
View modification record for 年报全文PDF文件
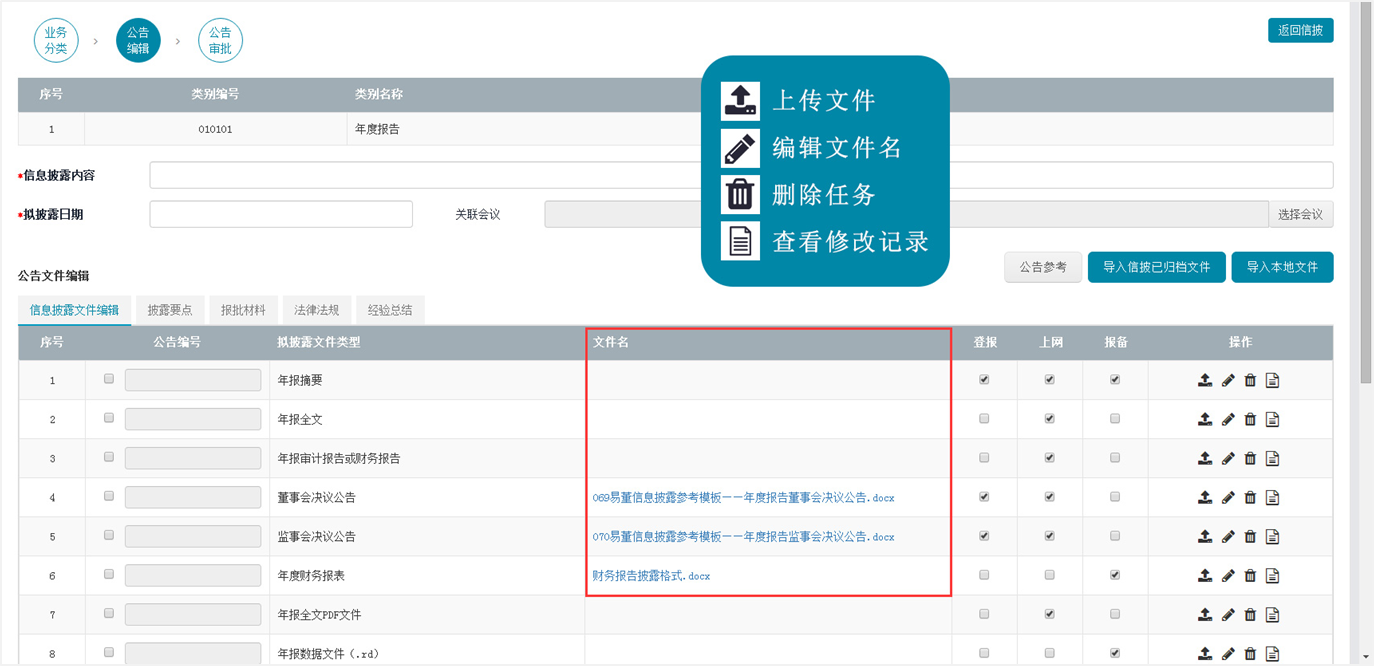(x=1272, y=614)
